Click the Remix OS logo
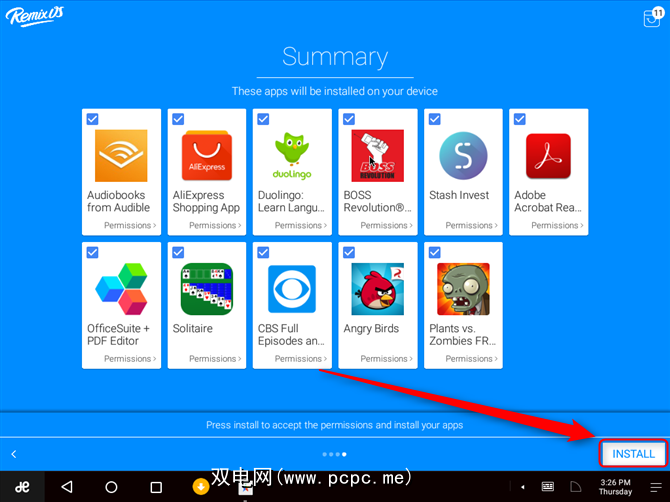670x502 pixels. click(x=35, y=16)
